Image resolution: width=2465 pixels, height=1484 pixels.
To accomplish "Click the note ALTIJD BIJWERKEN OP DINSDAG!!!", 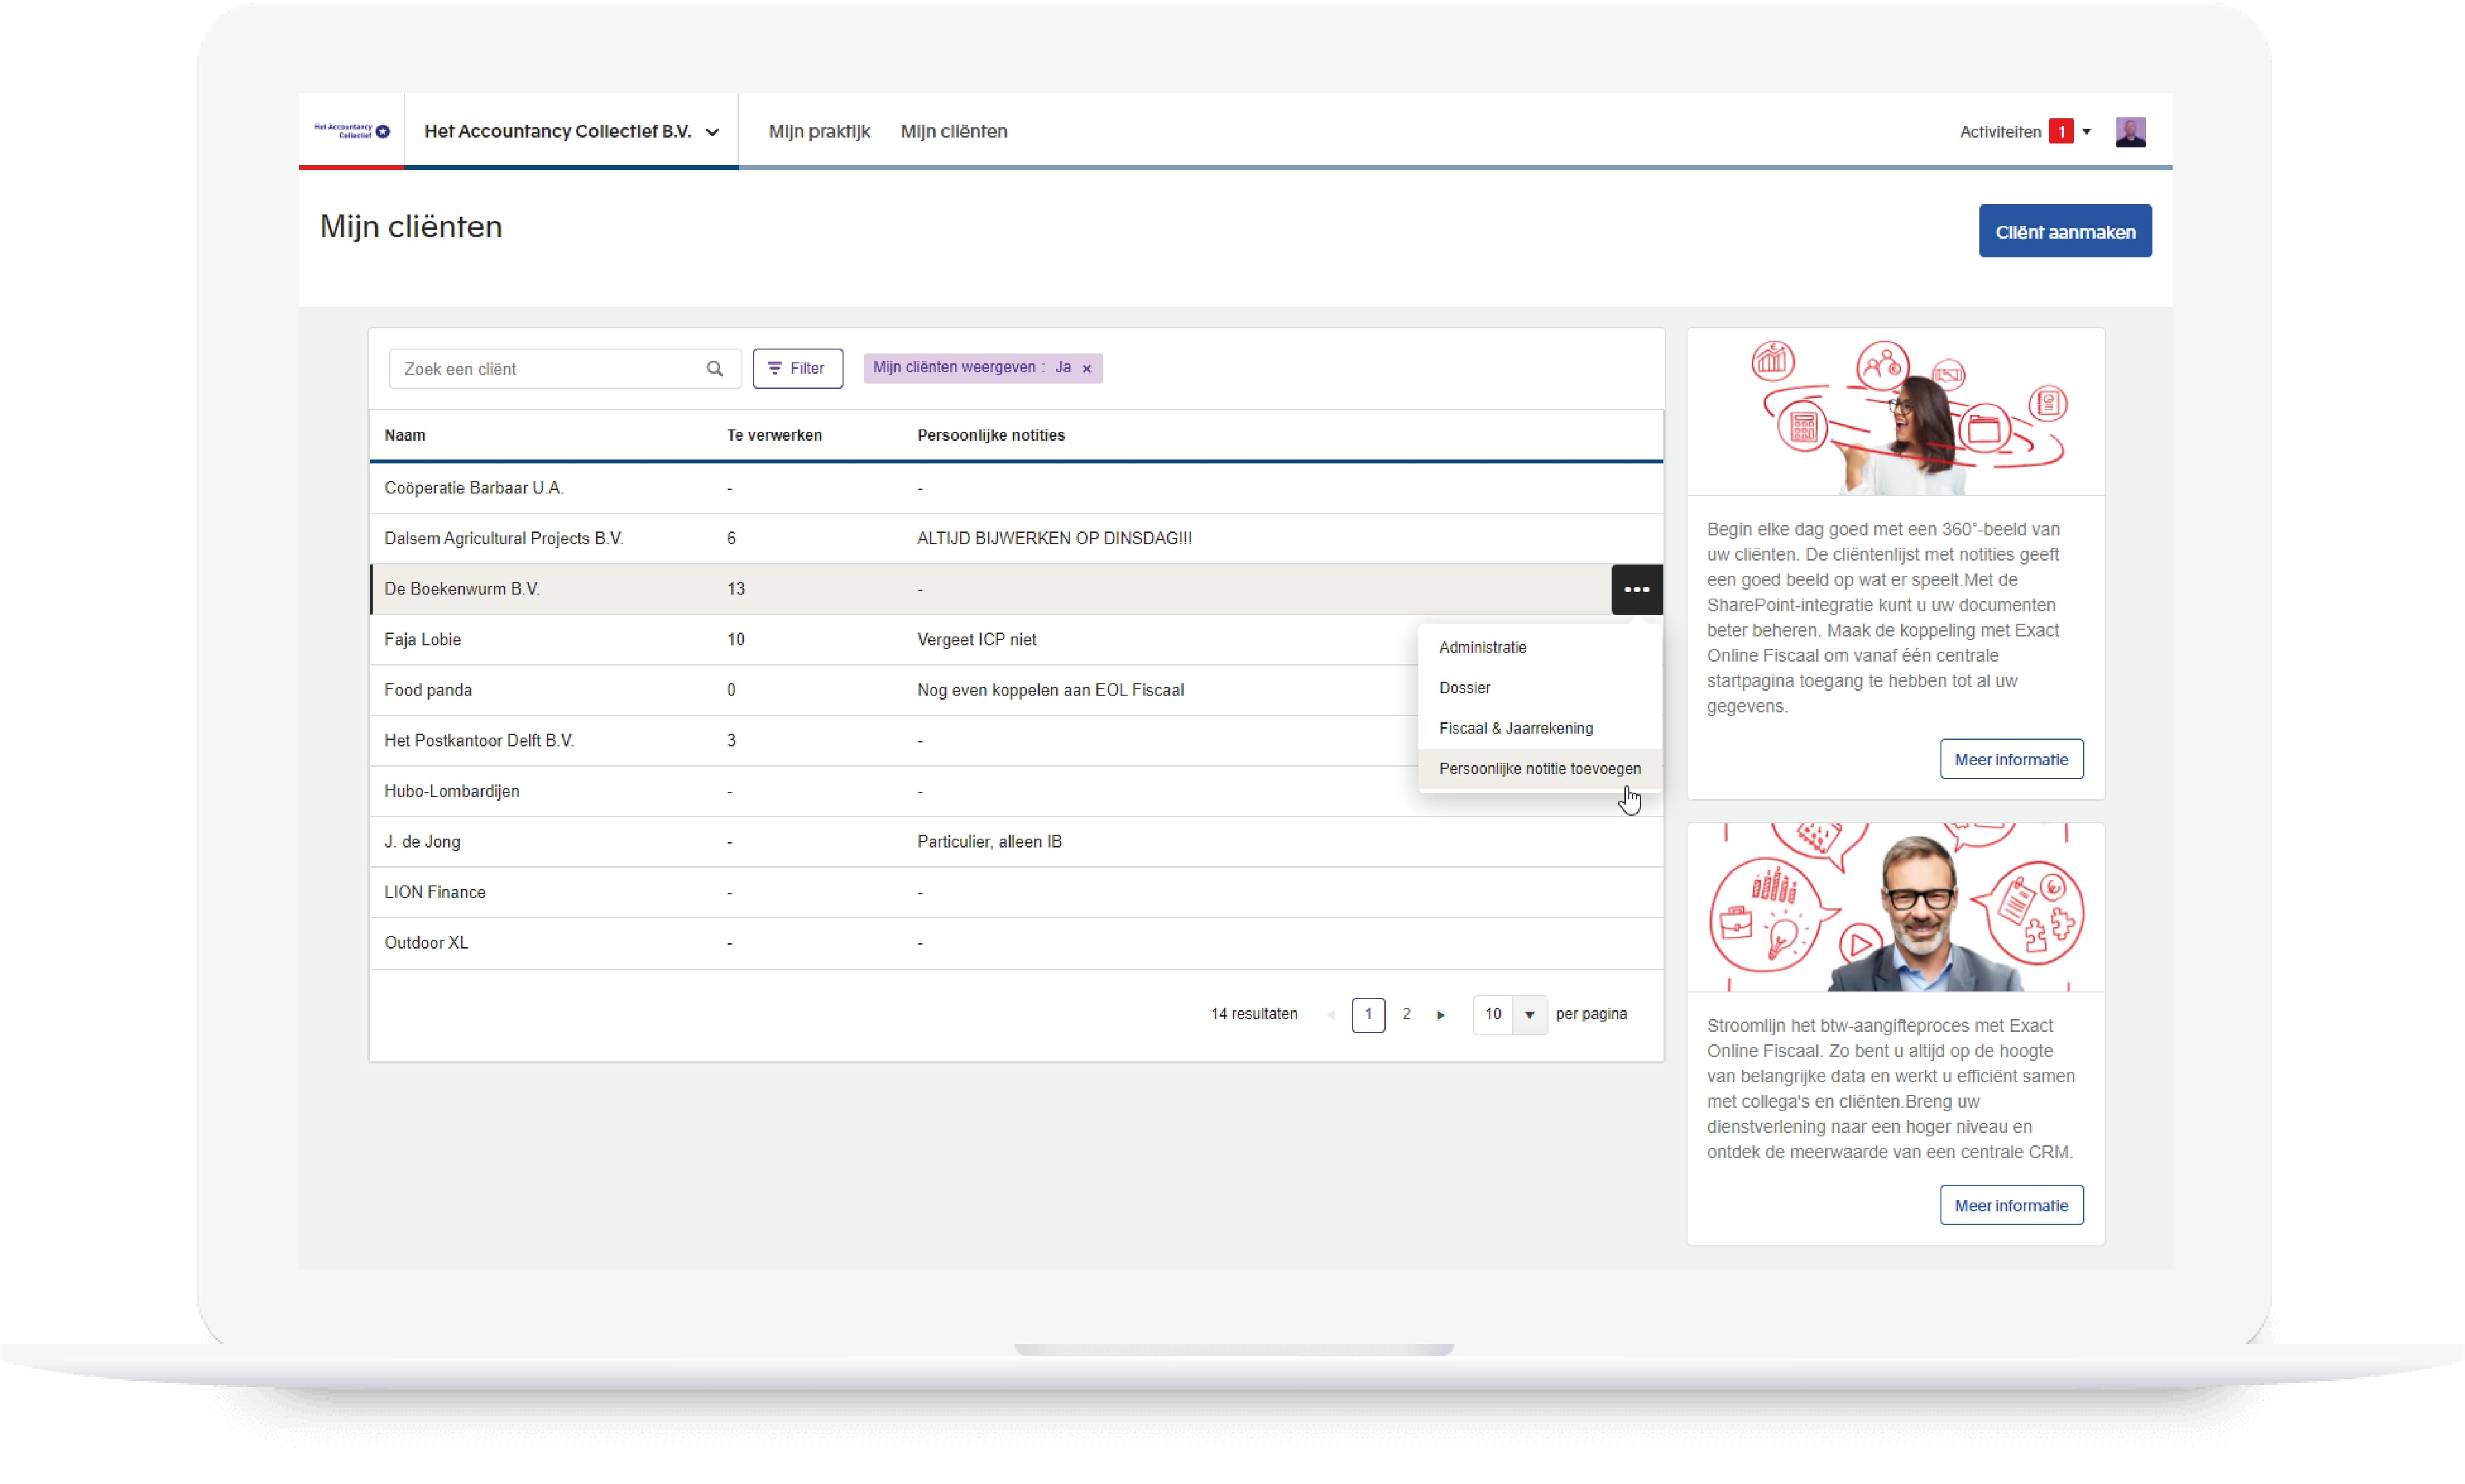I will pyautogui.click(x=1054, y=538).
